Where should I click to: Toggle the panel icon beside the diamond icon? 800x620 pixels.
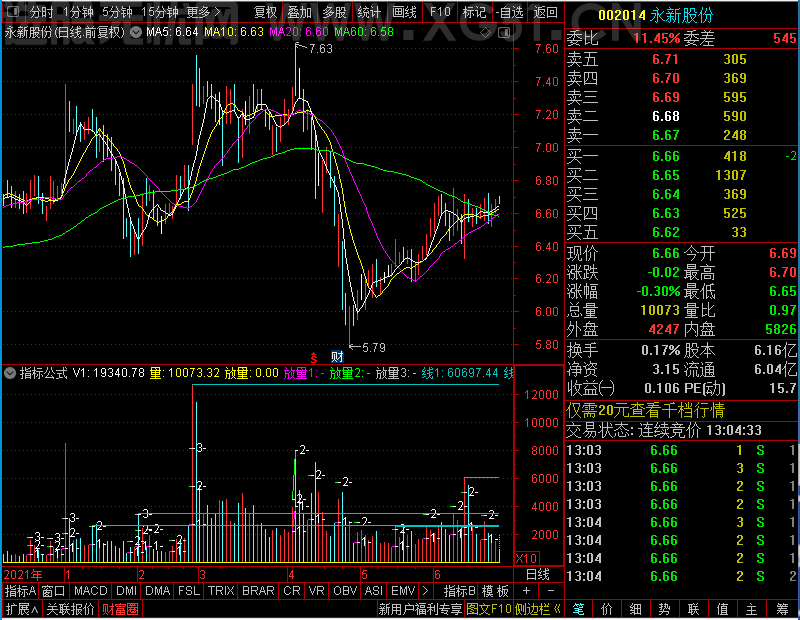pyautogui.click(x=504, y=33)
